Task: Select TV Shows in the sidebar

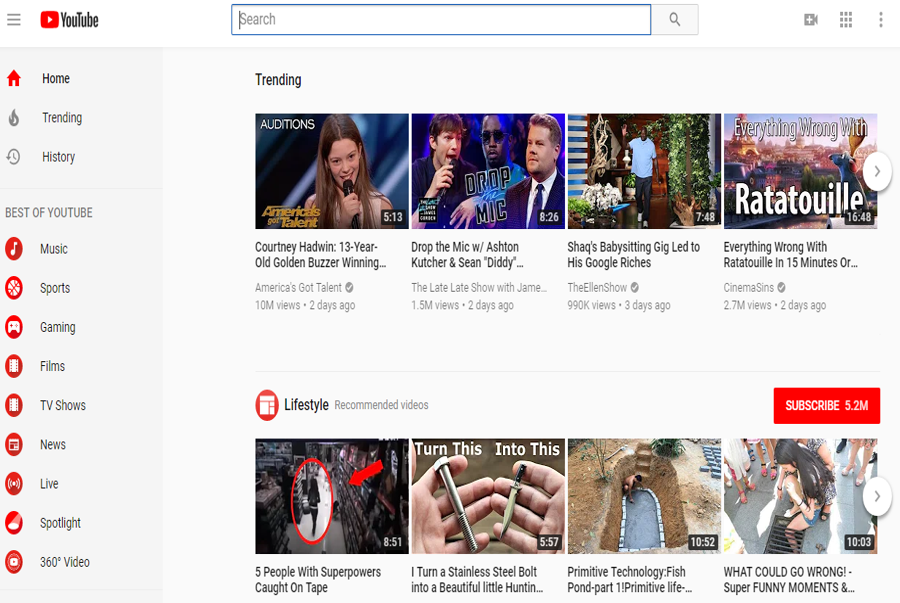Action: (x=63, y=405)
